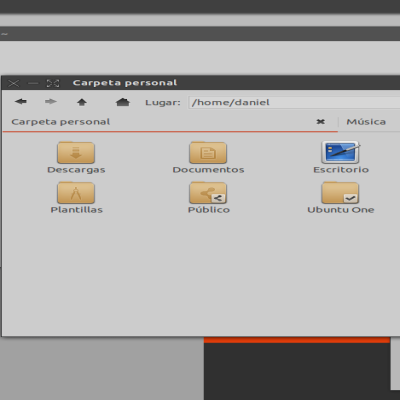Screen dimensions: 400x400
Task: Maximize the Carpeta personal window
Action: click(53, 83)
